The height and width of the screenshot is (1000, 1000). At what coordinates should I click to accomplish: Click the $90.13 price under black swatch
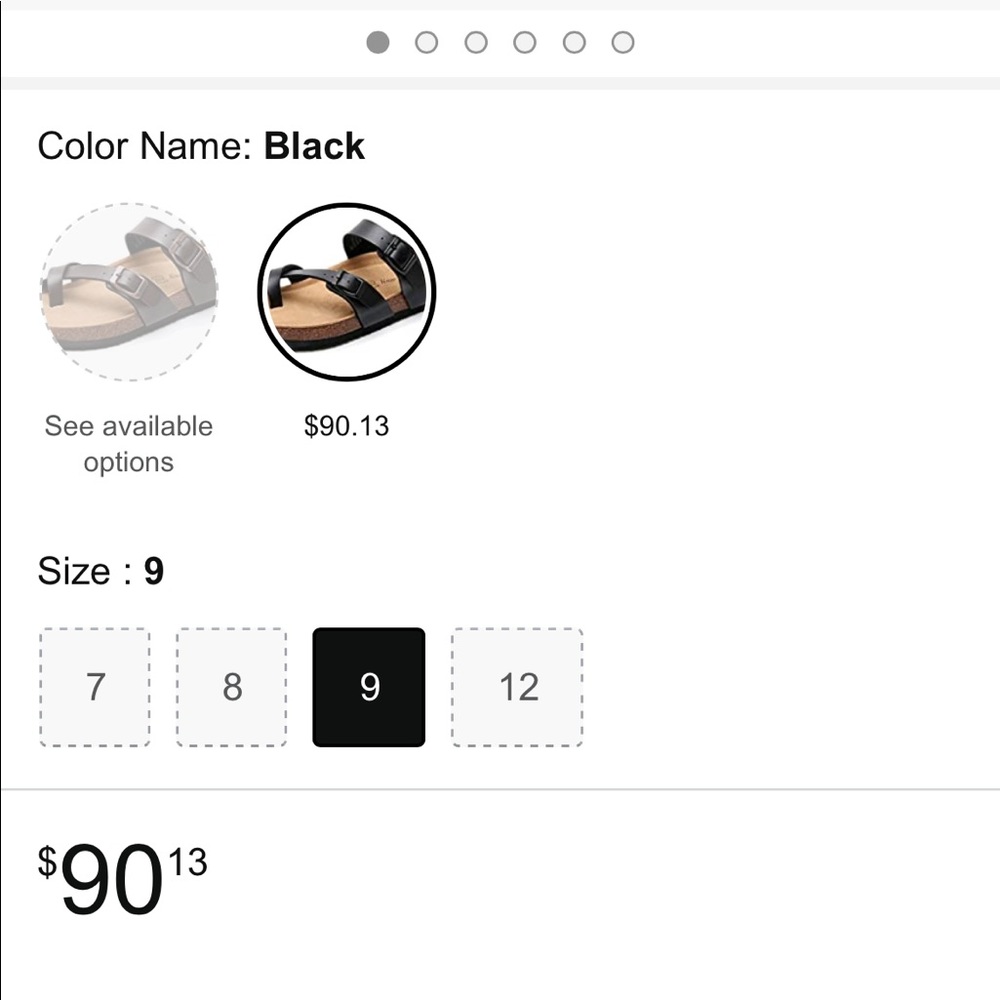click(346, 426)
